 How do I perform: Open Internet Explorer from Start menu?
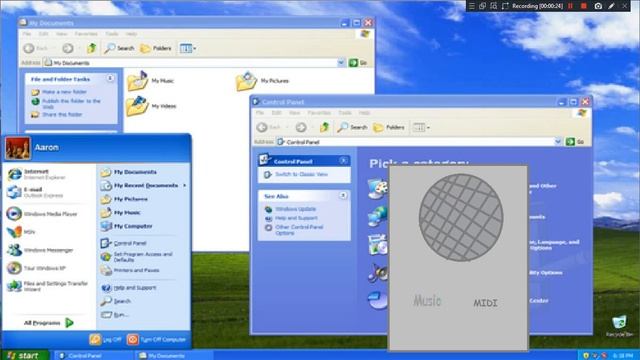(36, 174)
